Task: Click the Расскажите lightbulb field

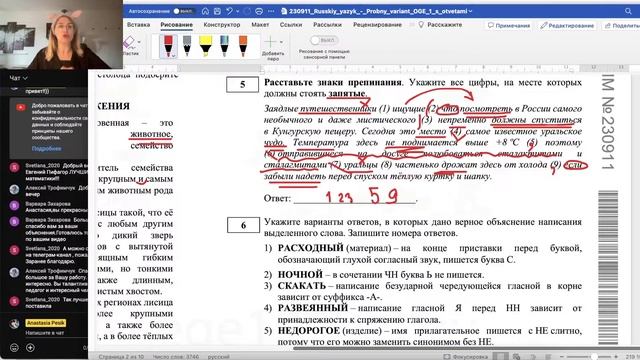Action: pos(440,25)
